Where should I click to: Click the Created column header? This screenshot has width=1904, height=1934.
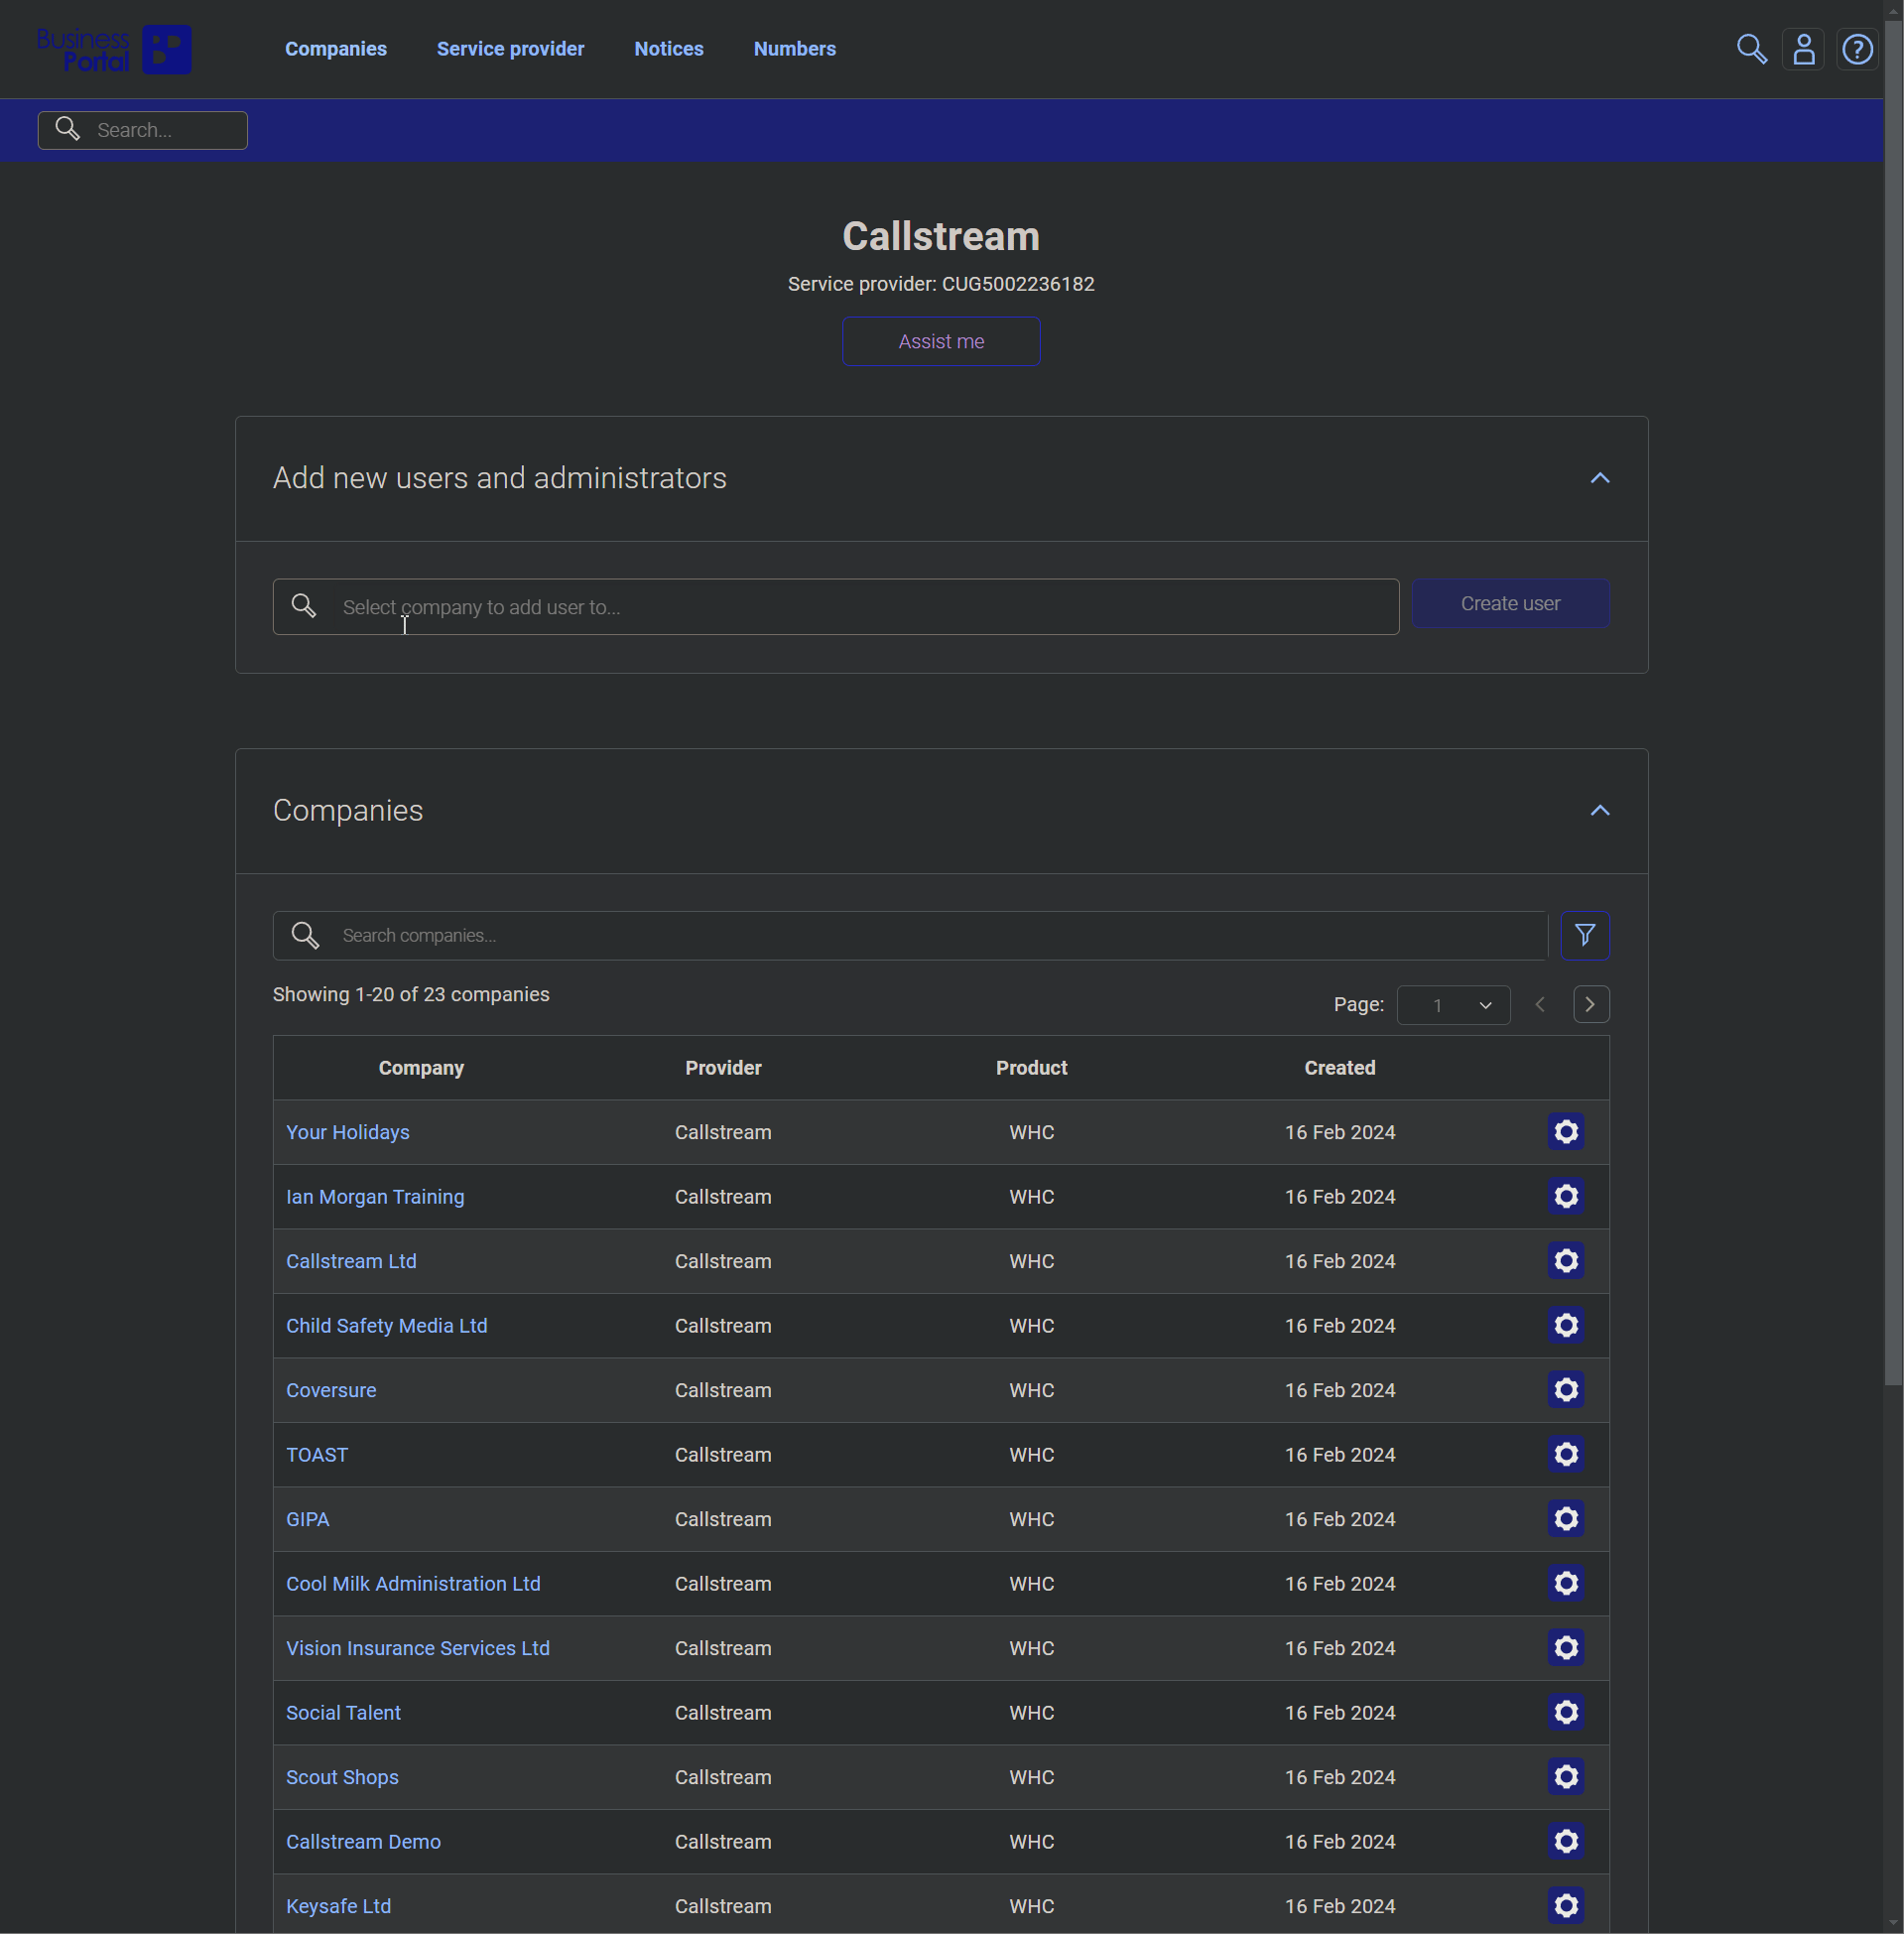coord(1339,1067)
